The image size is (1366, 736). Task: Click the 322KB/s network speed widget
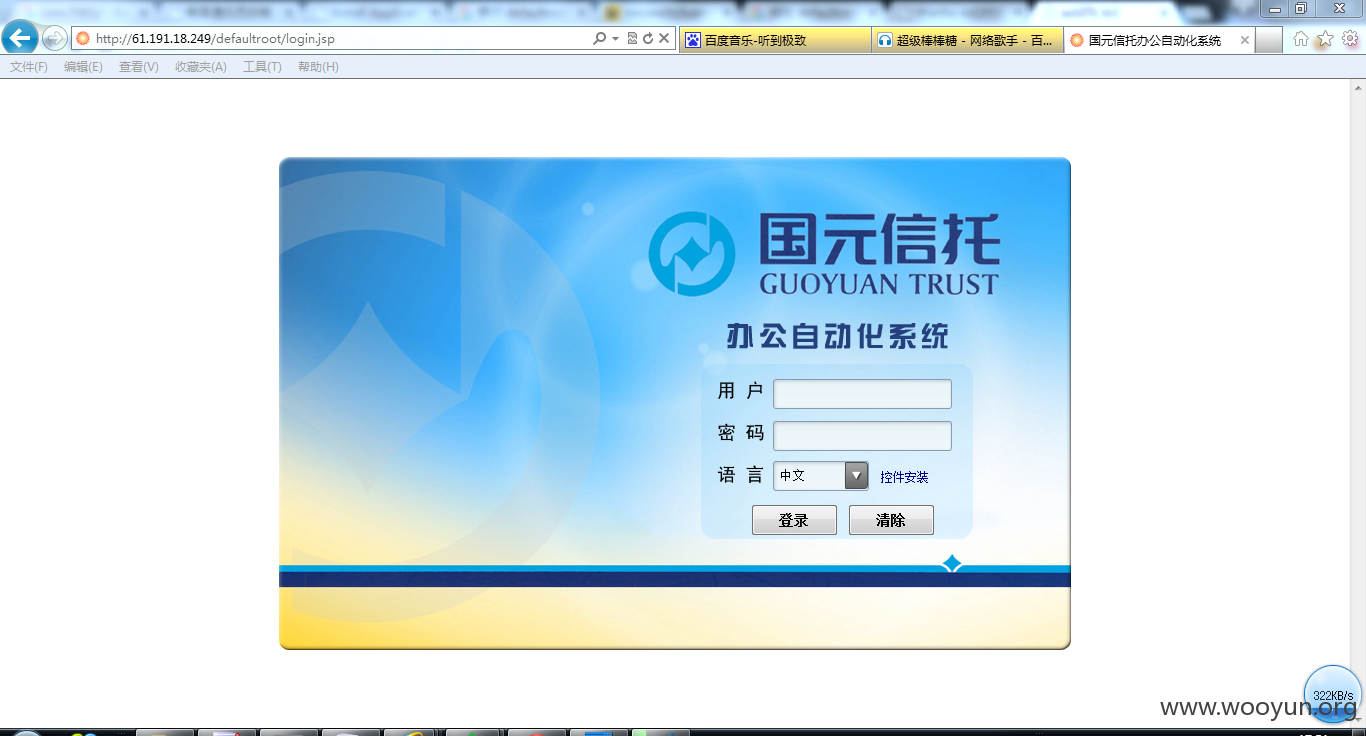click(1333, 693)
